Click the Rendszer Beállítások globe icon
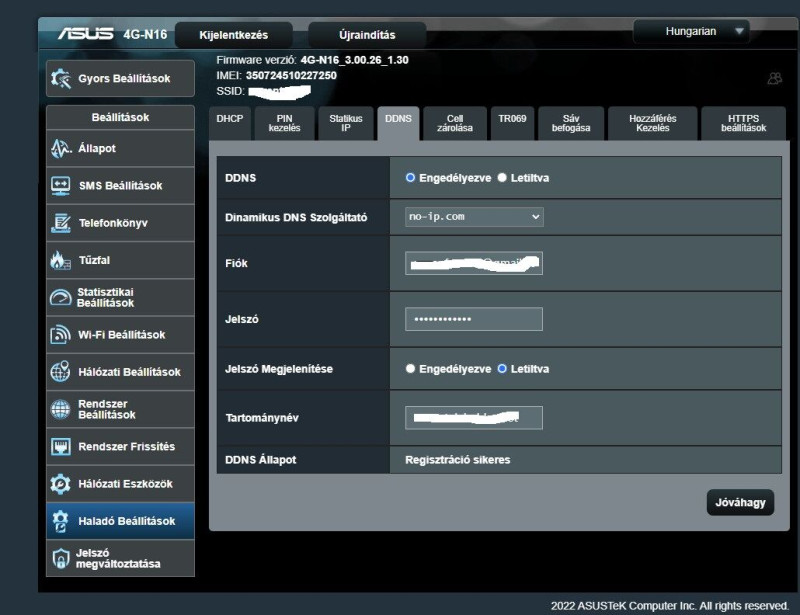This screenshot has width=800, height=615. pyautogui.click(x=61, y=409)
